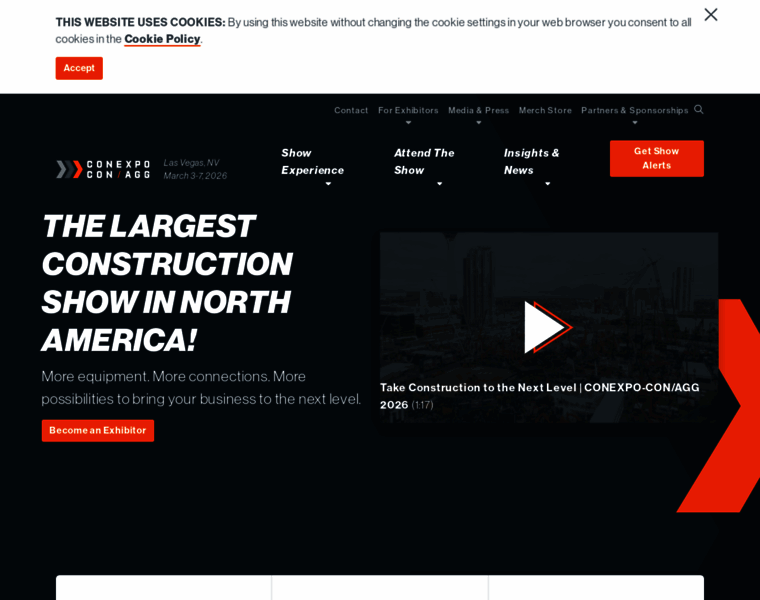This screenshot has width=760, height=600.
Task: Expand the Media & Press dropdown arrow
Action: point(479,123)
